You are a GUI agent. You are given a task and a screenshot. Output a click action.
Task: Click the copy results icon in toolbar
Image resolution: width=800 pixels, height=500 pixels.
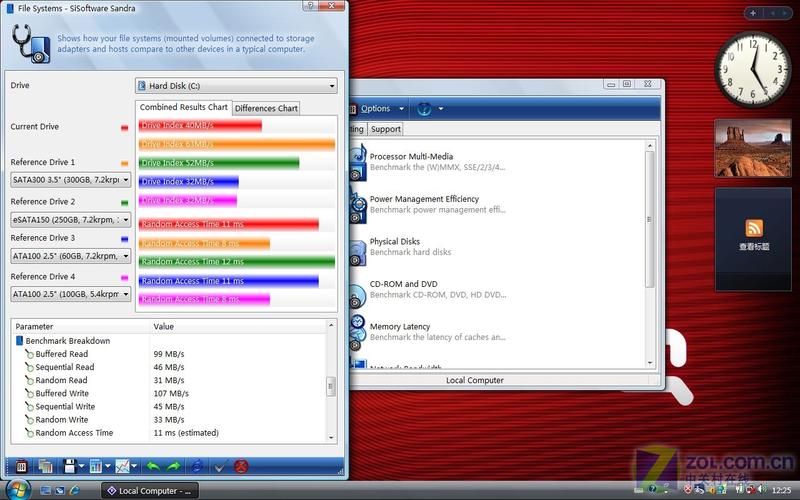[45, 466]
